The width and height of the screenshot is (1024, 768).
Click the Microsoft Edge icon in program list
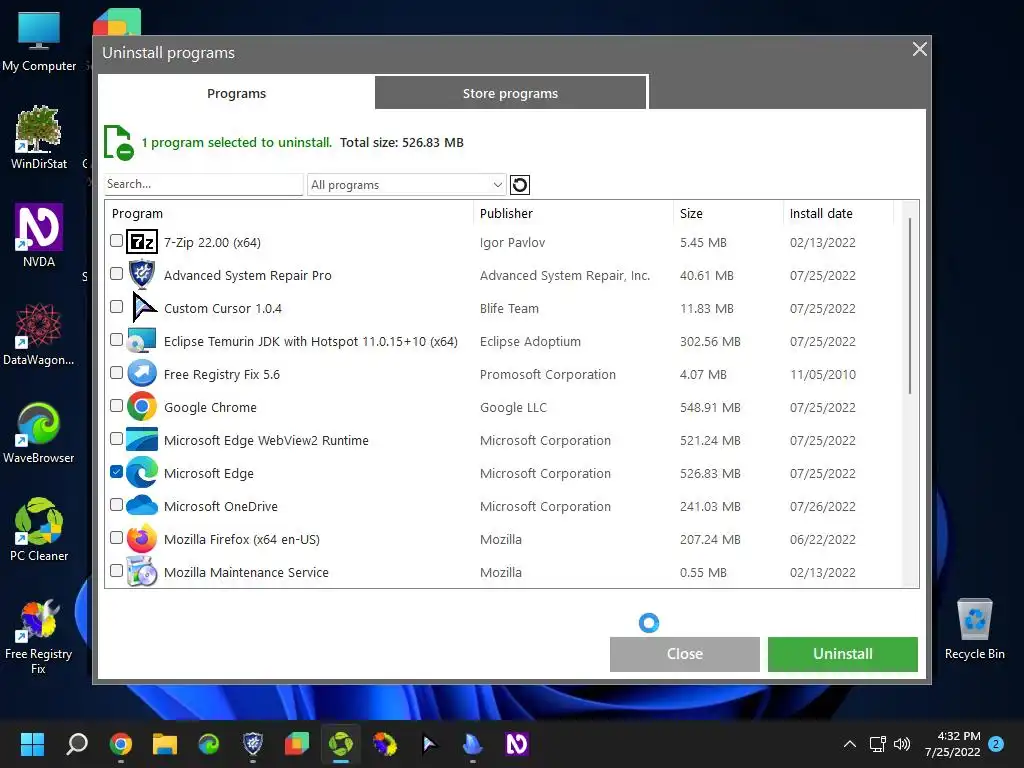142,473
